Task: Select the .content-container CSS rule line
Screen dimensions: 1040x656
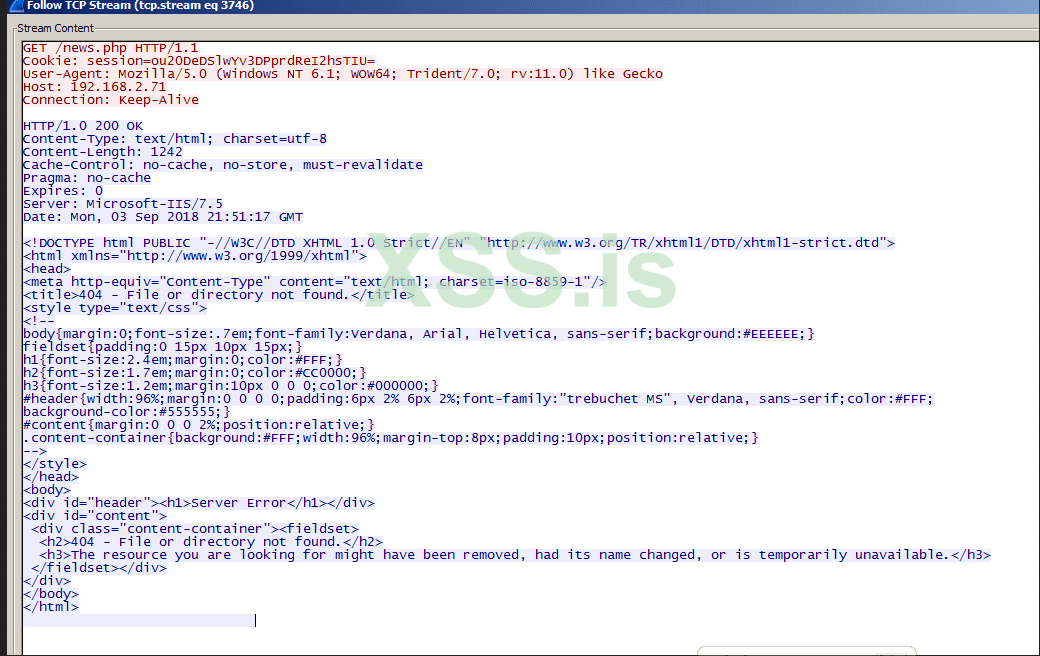Action: point(391,438)
